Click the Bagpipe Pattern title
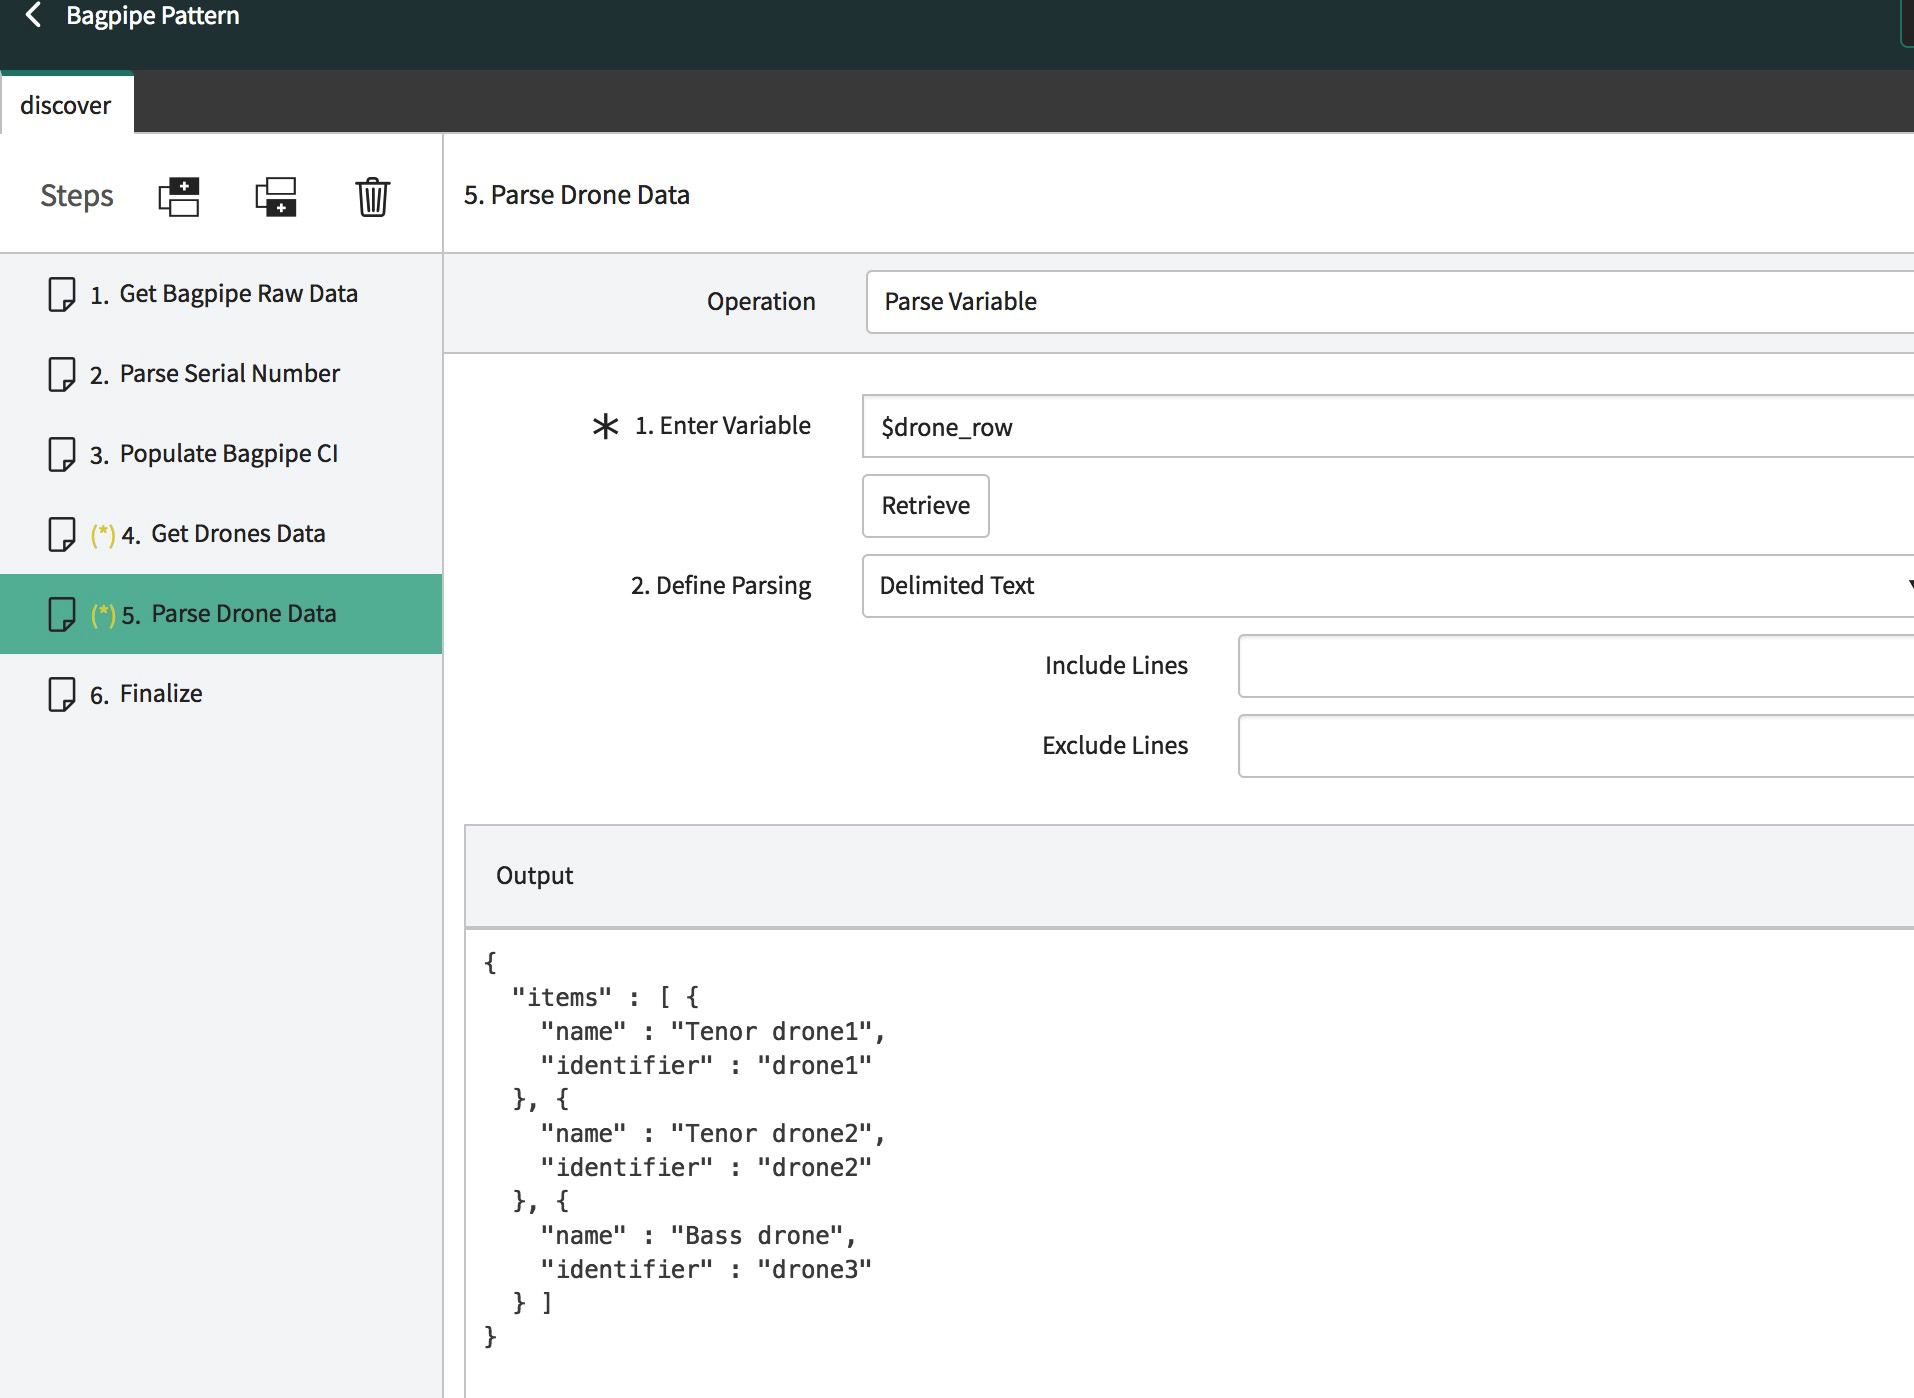 pyautogui.click(x=153, y=15)
